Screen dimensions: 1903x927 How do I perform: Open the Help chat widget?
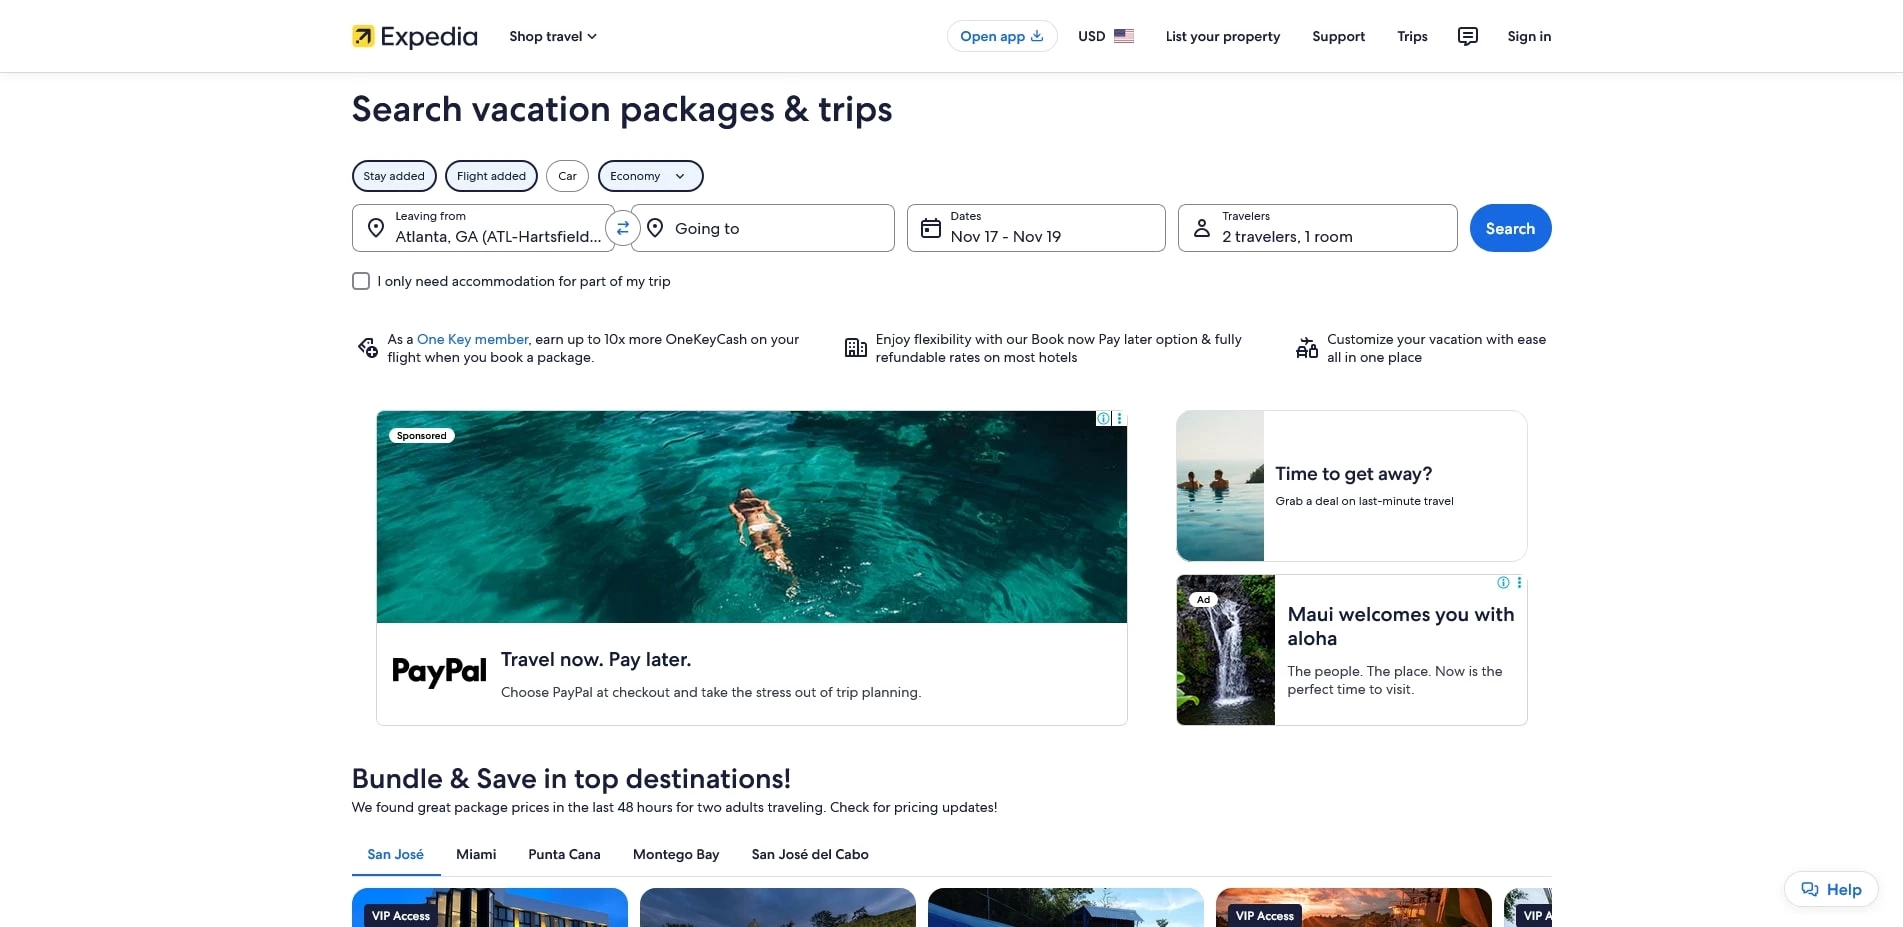coord(1831,889)
